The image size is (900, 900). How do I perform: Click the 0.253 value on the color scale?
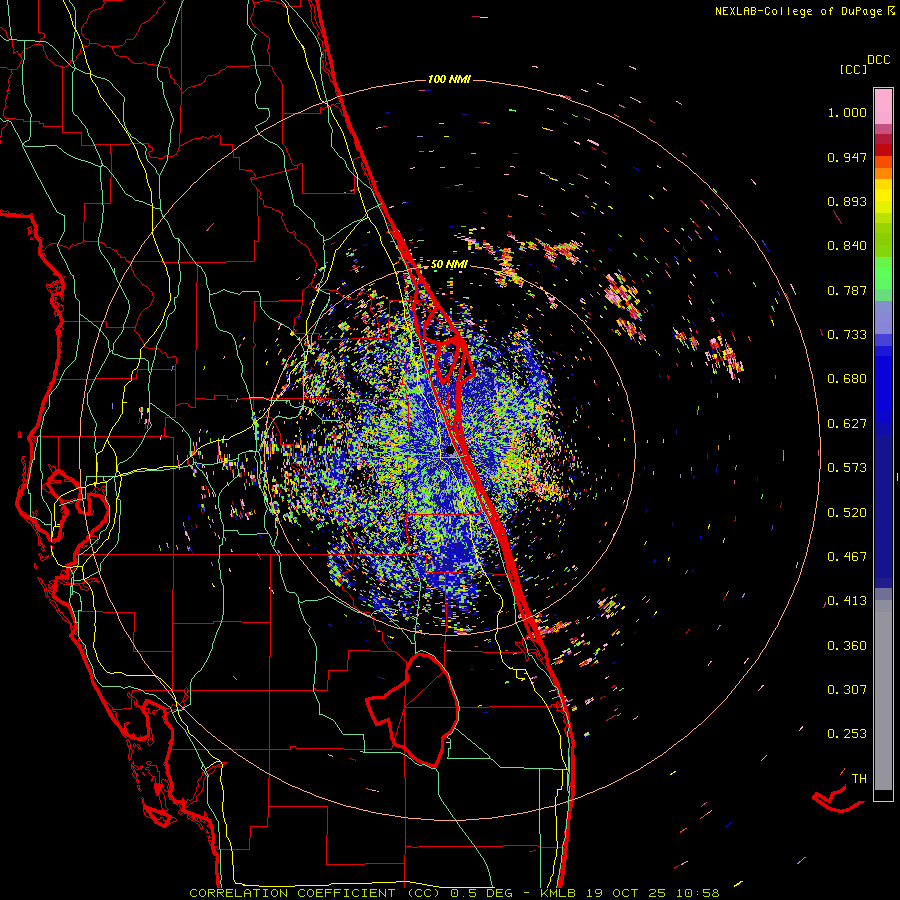point(847,734)
